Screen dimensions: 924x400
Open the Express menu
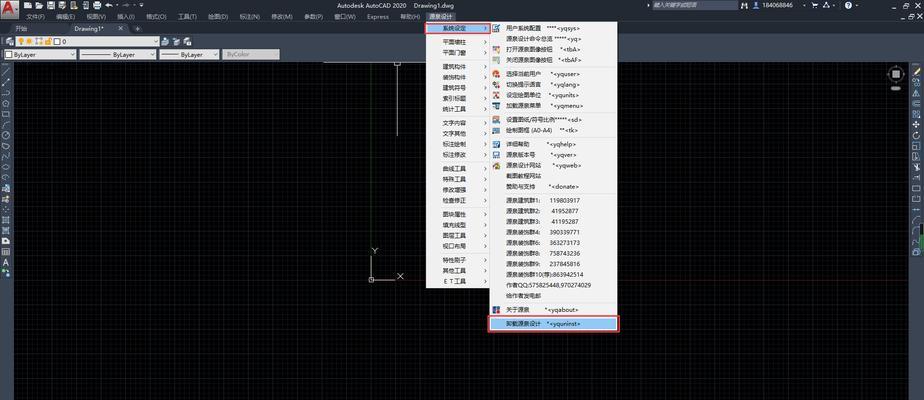(378, 17)
